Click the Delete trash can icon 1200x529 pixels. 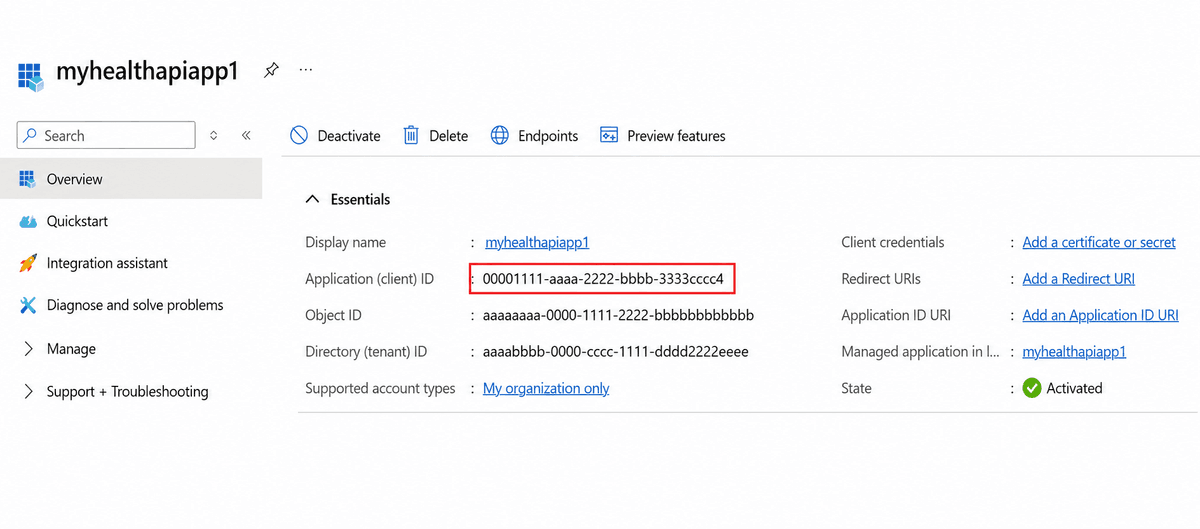pos(411,135)
